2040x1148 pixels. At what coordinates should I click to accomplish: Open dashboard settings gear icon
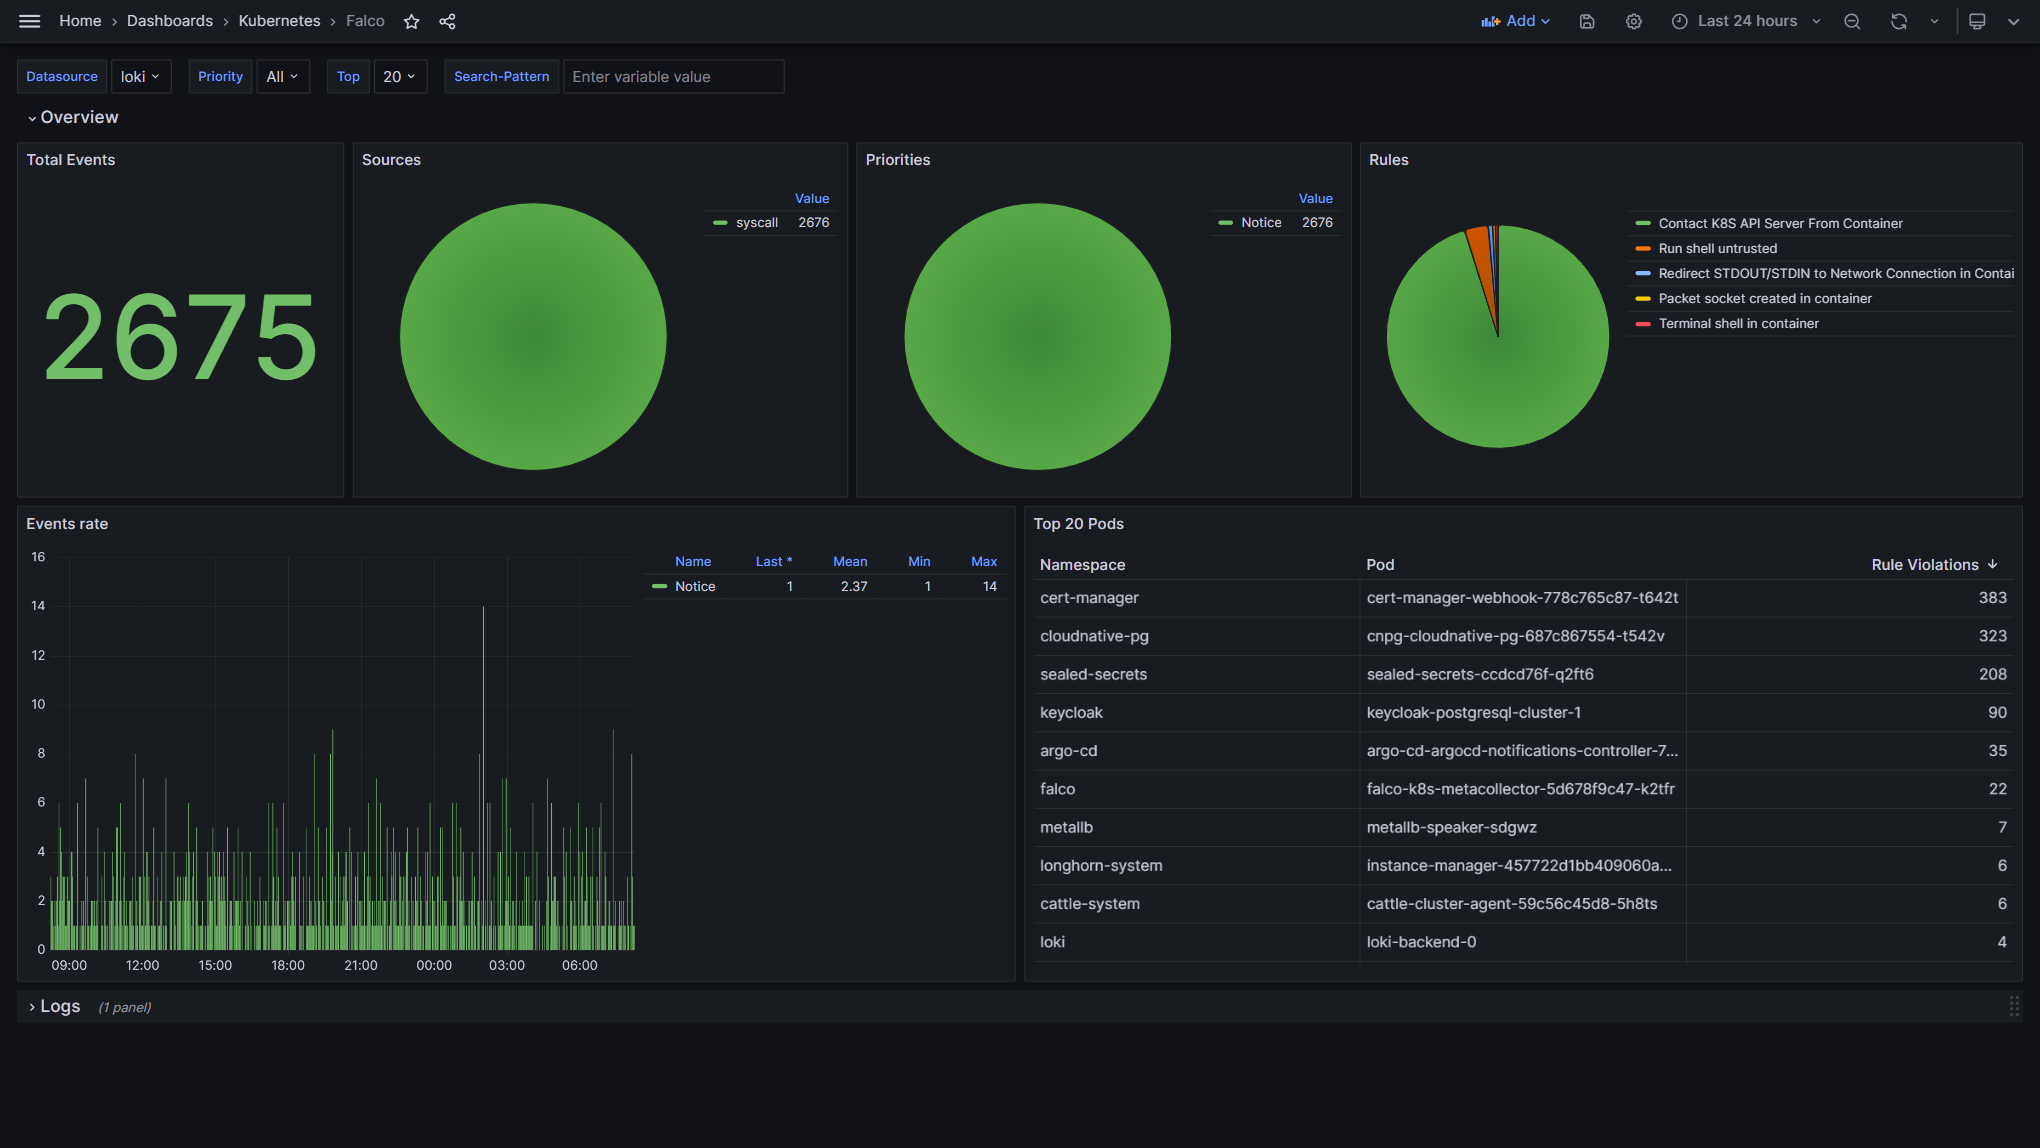pyautogui.click(x=1633, y=21)
